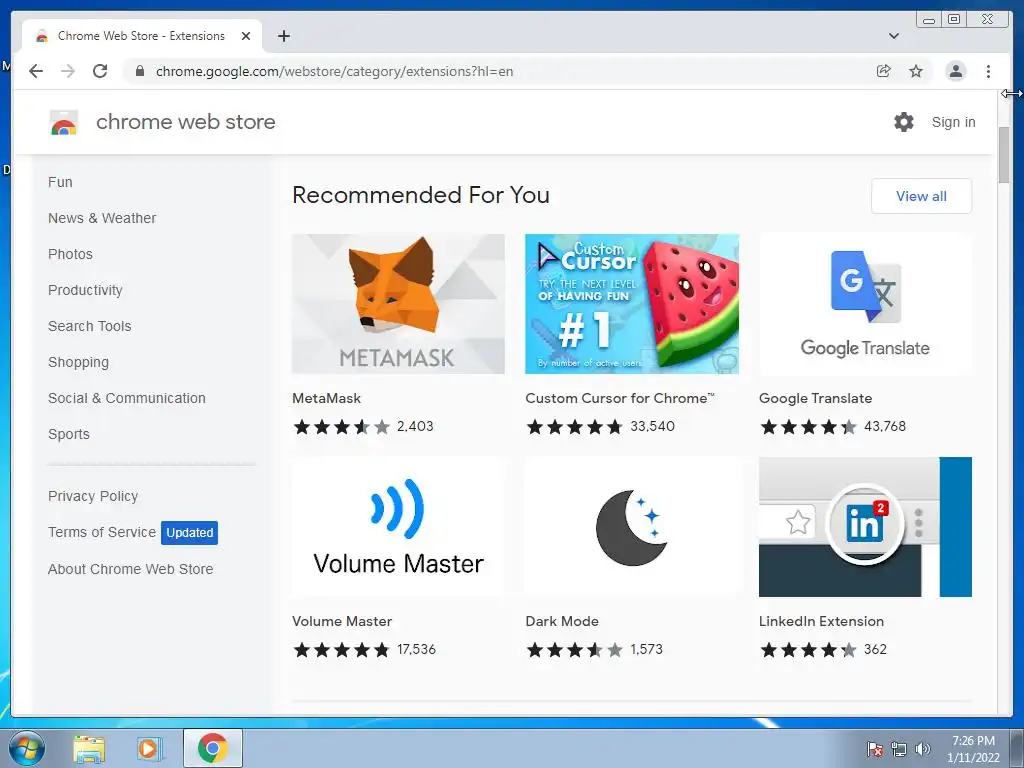Viewport: 1024px width, 768px height.
Task: Open Google Translate thumbnail
Action: coord(865,304)
